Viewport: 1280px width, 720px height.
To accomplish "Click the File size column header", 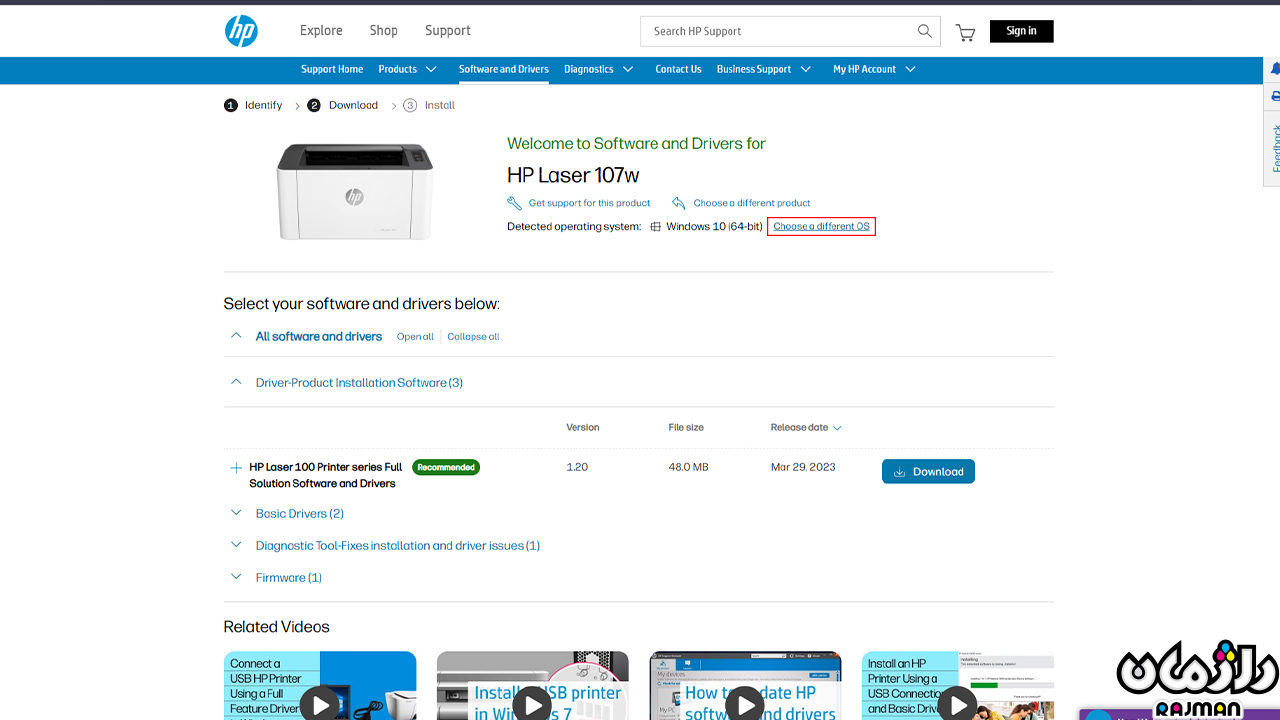I will (686, 427).
